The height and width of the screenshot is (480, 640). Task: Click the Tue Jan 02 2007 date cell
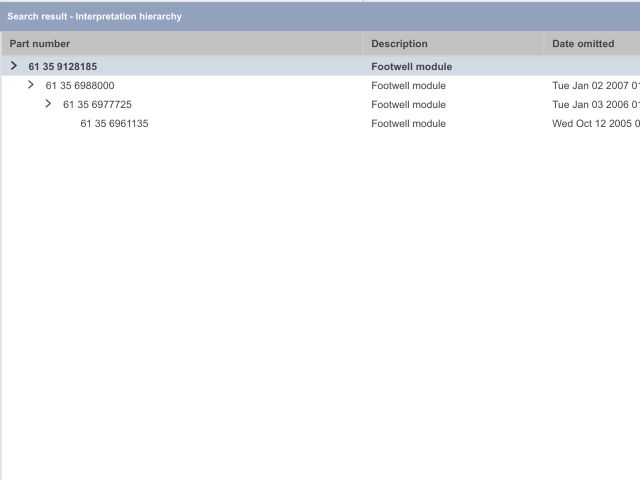click(x=595, y=86)
